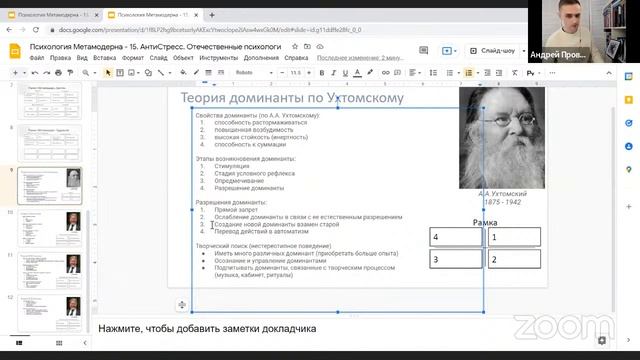Open Tasks in the side panel

coord(629,123)
